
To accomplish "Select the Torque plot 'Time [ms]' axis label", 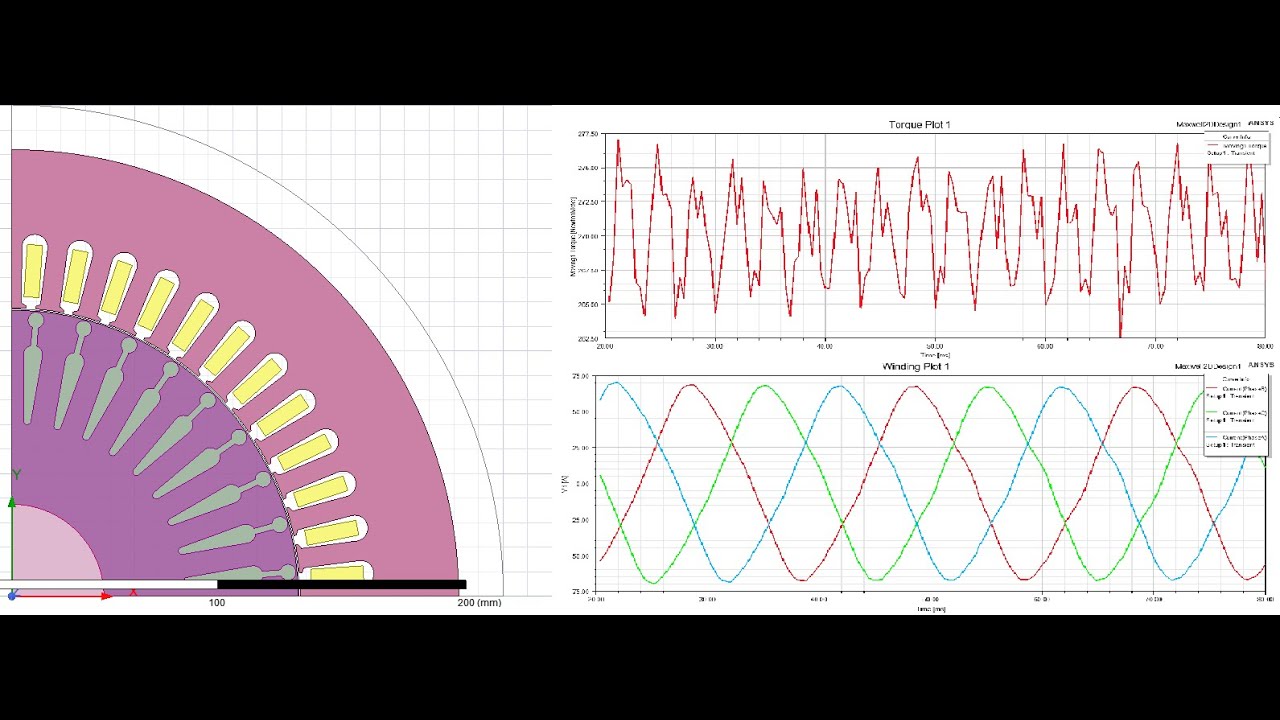I will tap(936, 354).
